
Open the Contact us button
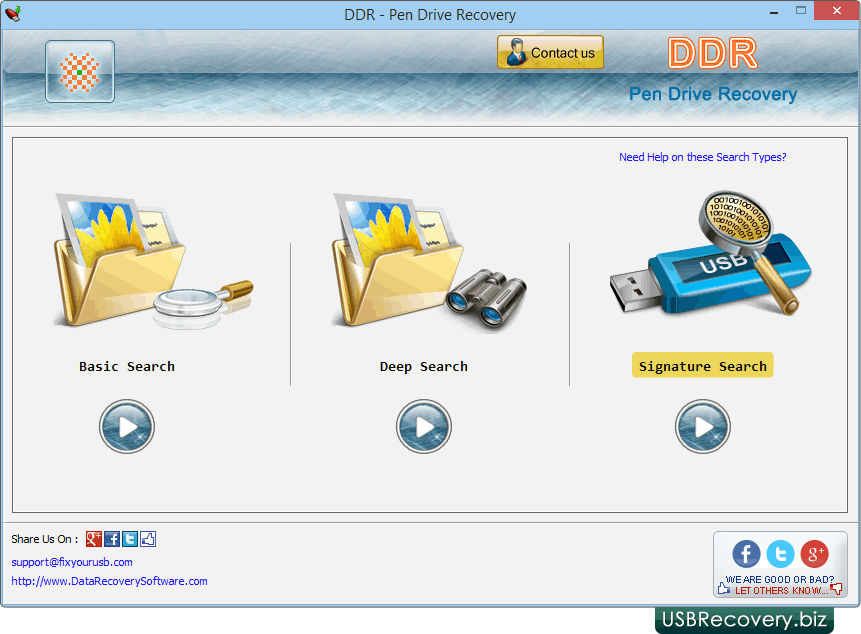[x=550, y=52]
